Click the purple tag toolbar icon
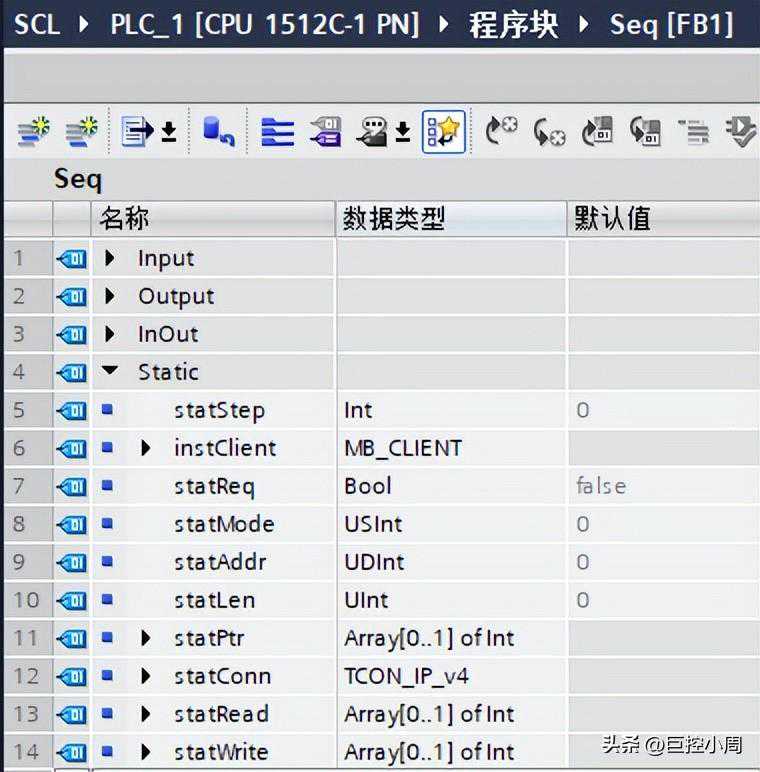This screenshot has width=760, height=772. tap(325, 131)
